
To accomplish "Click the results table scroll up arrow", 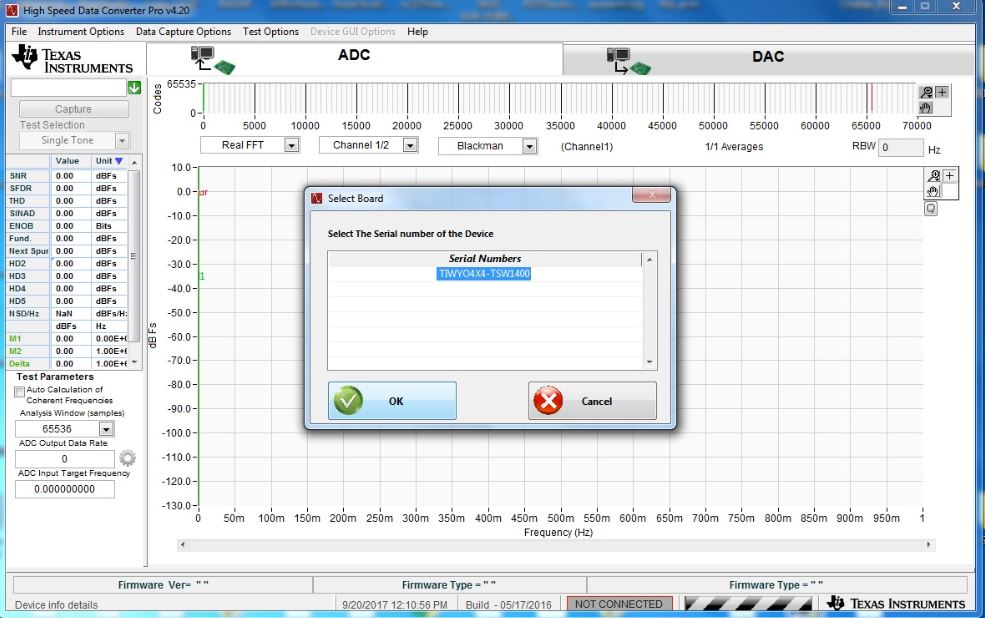I will tap(134, 162).
